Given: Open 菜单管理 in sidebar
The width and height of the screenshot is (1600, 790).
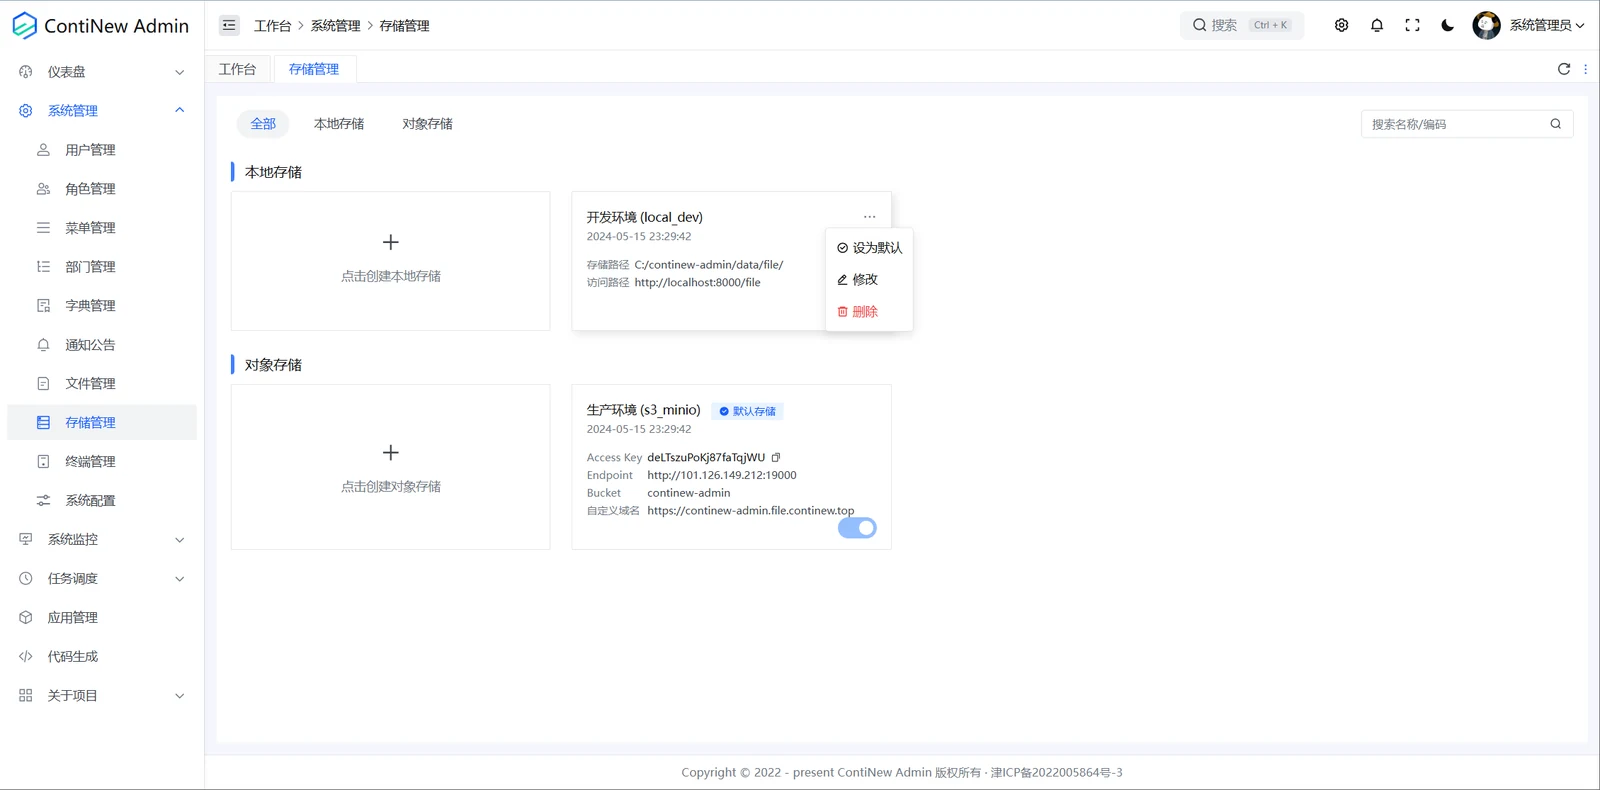Looking at the screenshot, I should click(102, 228).
